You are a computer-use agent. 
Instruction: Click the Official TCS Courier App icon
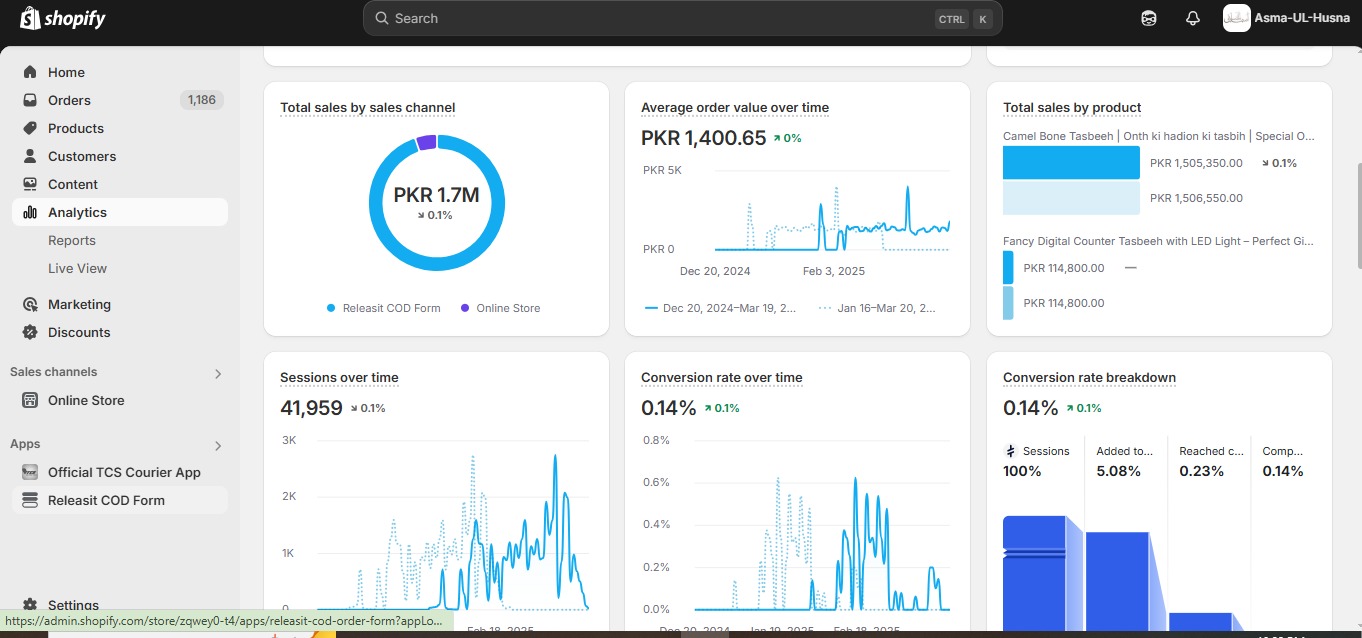tap(30, 472)
